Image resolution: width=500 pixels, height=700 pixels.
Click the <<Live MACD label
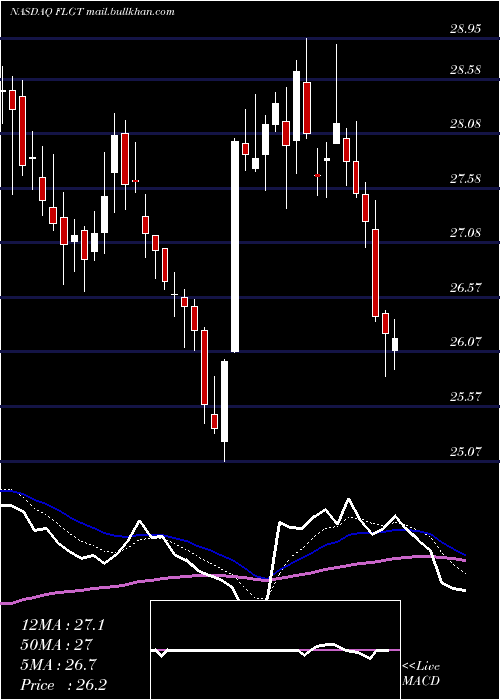[x=421, y=674]
